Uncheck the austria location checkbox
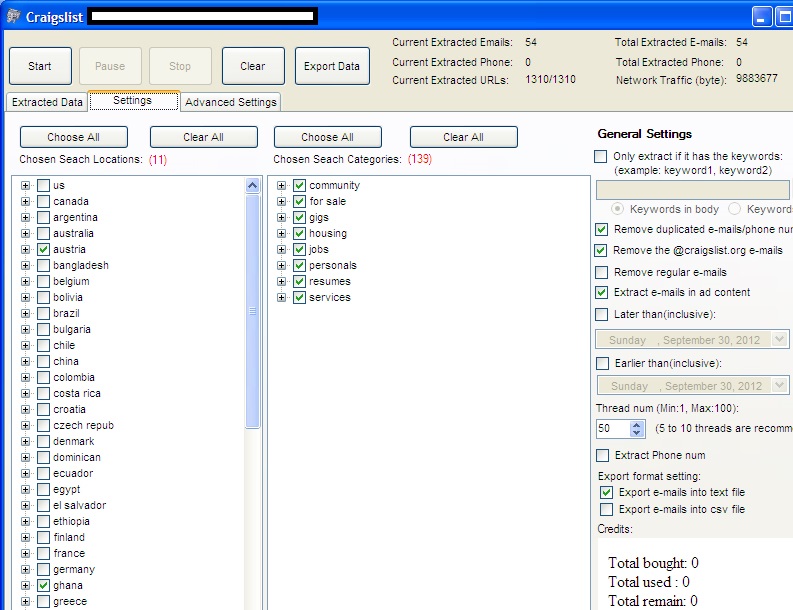 (43, 249)
